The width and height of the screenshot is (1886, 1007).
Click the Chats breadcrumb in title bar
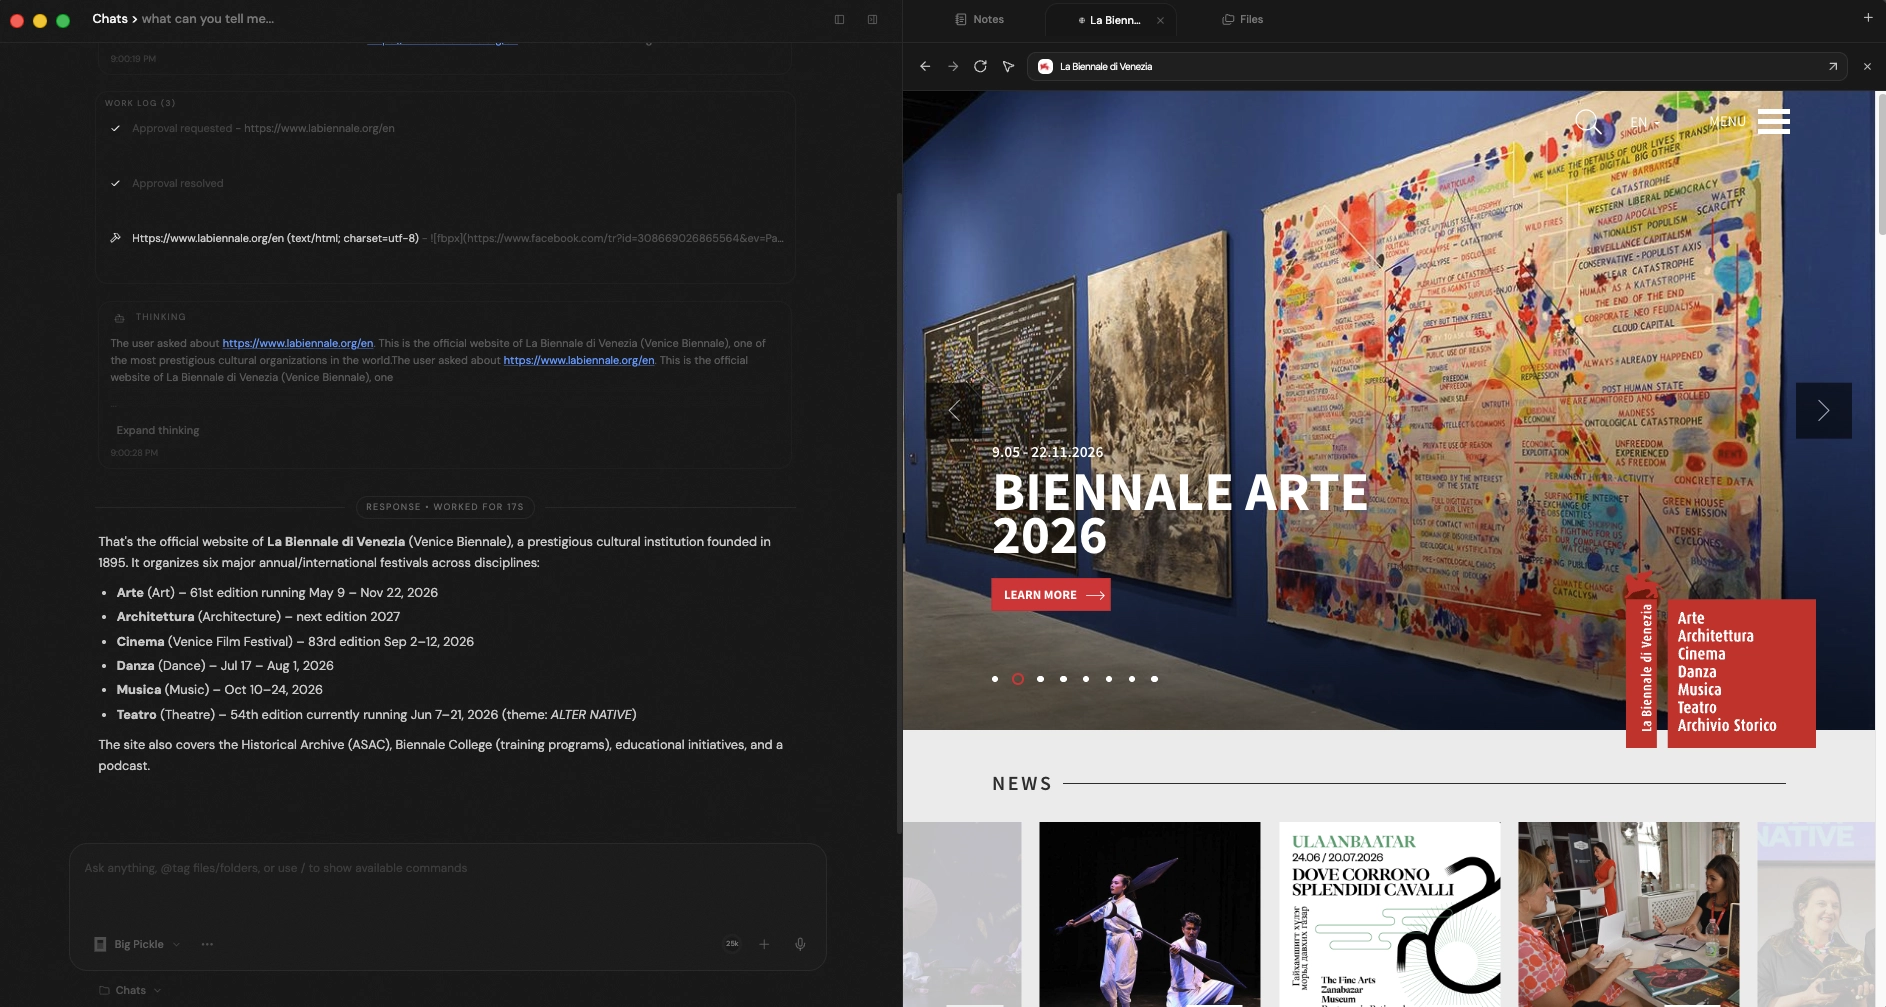(110, 18)
